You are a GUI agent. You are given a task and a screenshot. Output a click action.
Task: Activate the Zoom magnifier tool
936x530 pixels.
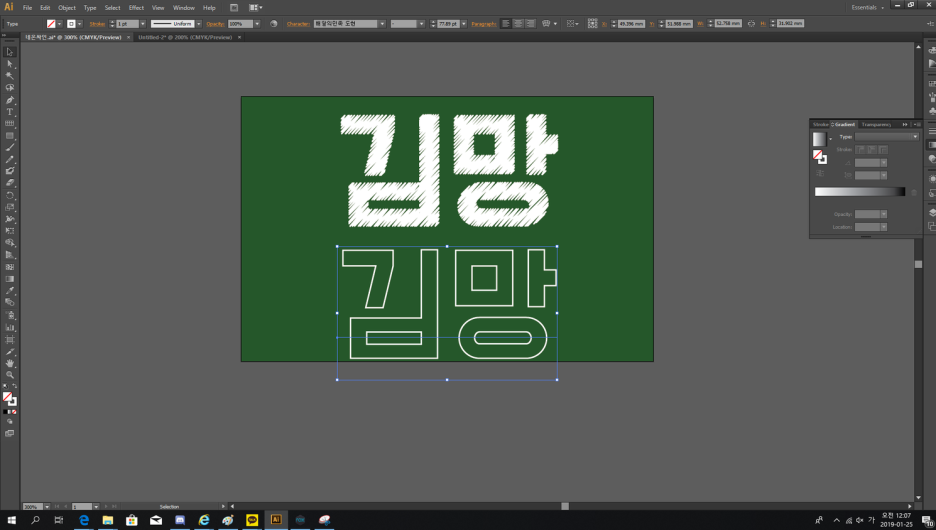(10, 375)
